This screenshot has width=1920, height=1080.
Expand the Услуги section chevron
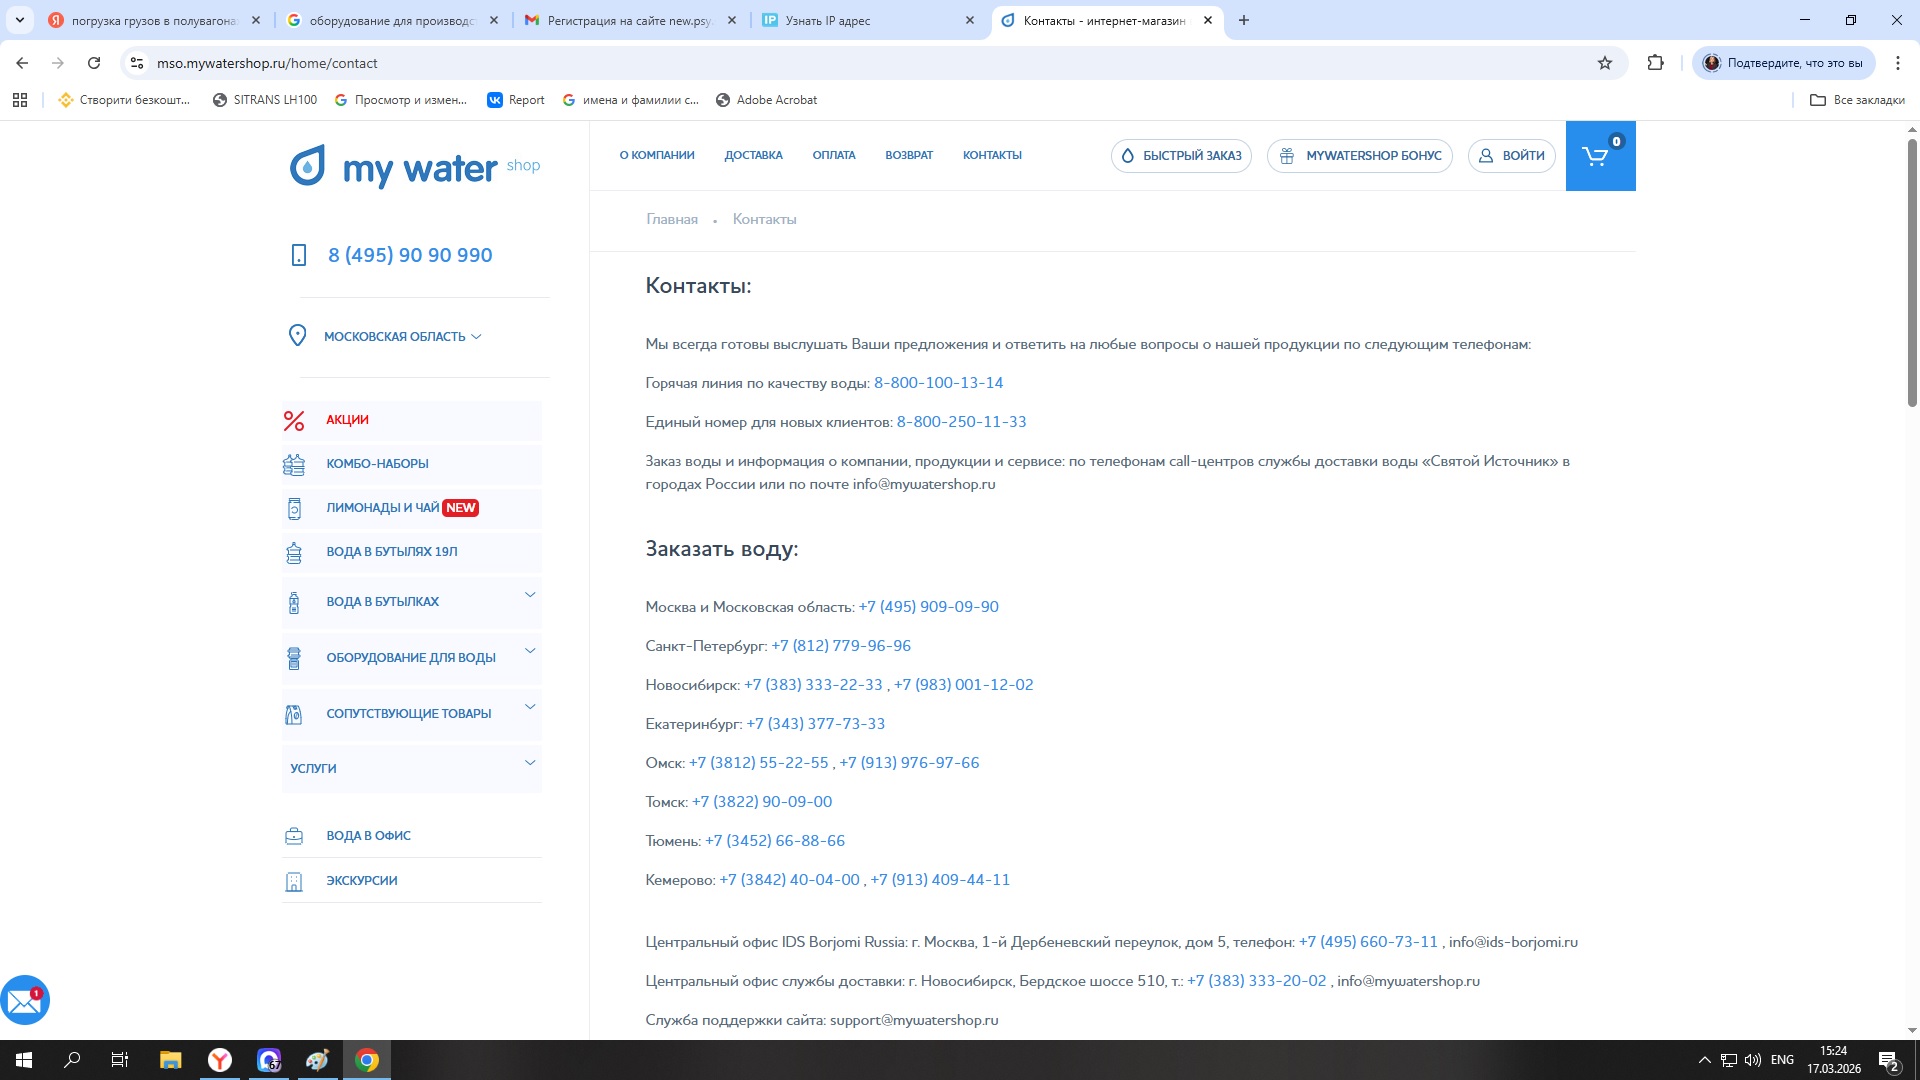530,763
